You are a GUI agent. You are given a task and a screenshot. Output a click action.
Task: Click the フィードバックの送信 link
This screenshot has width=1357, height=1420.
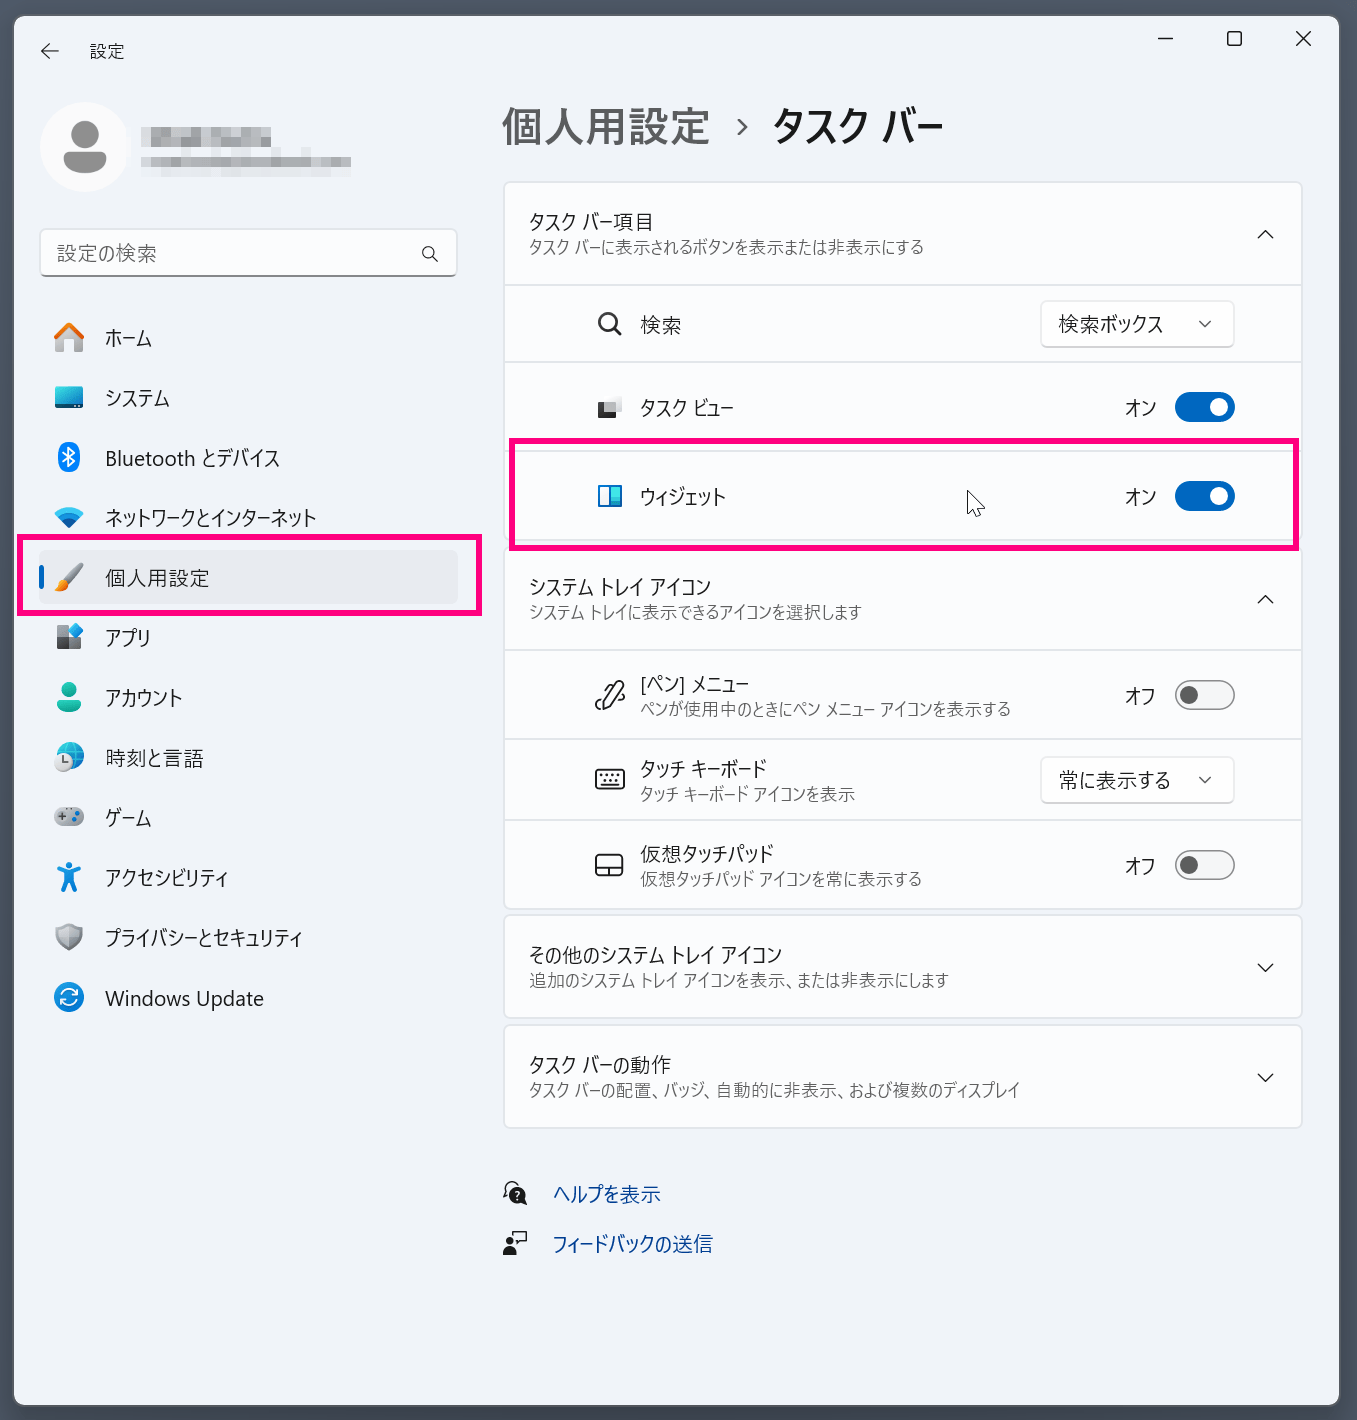pyautogui.click(x=632, y=1244)
